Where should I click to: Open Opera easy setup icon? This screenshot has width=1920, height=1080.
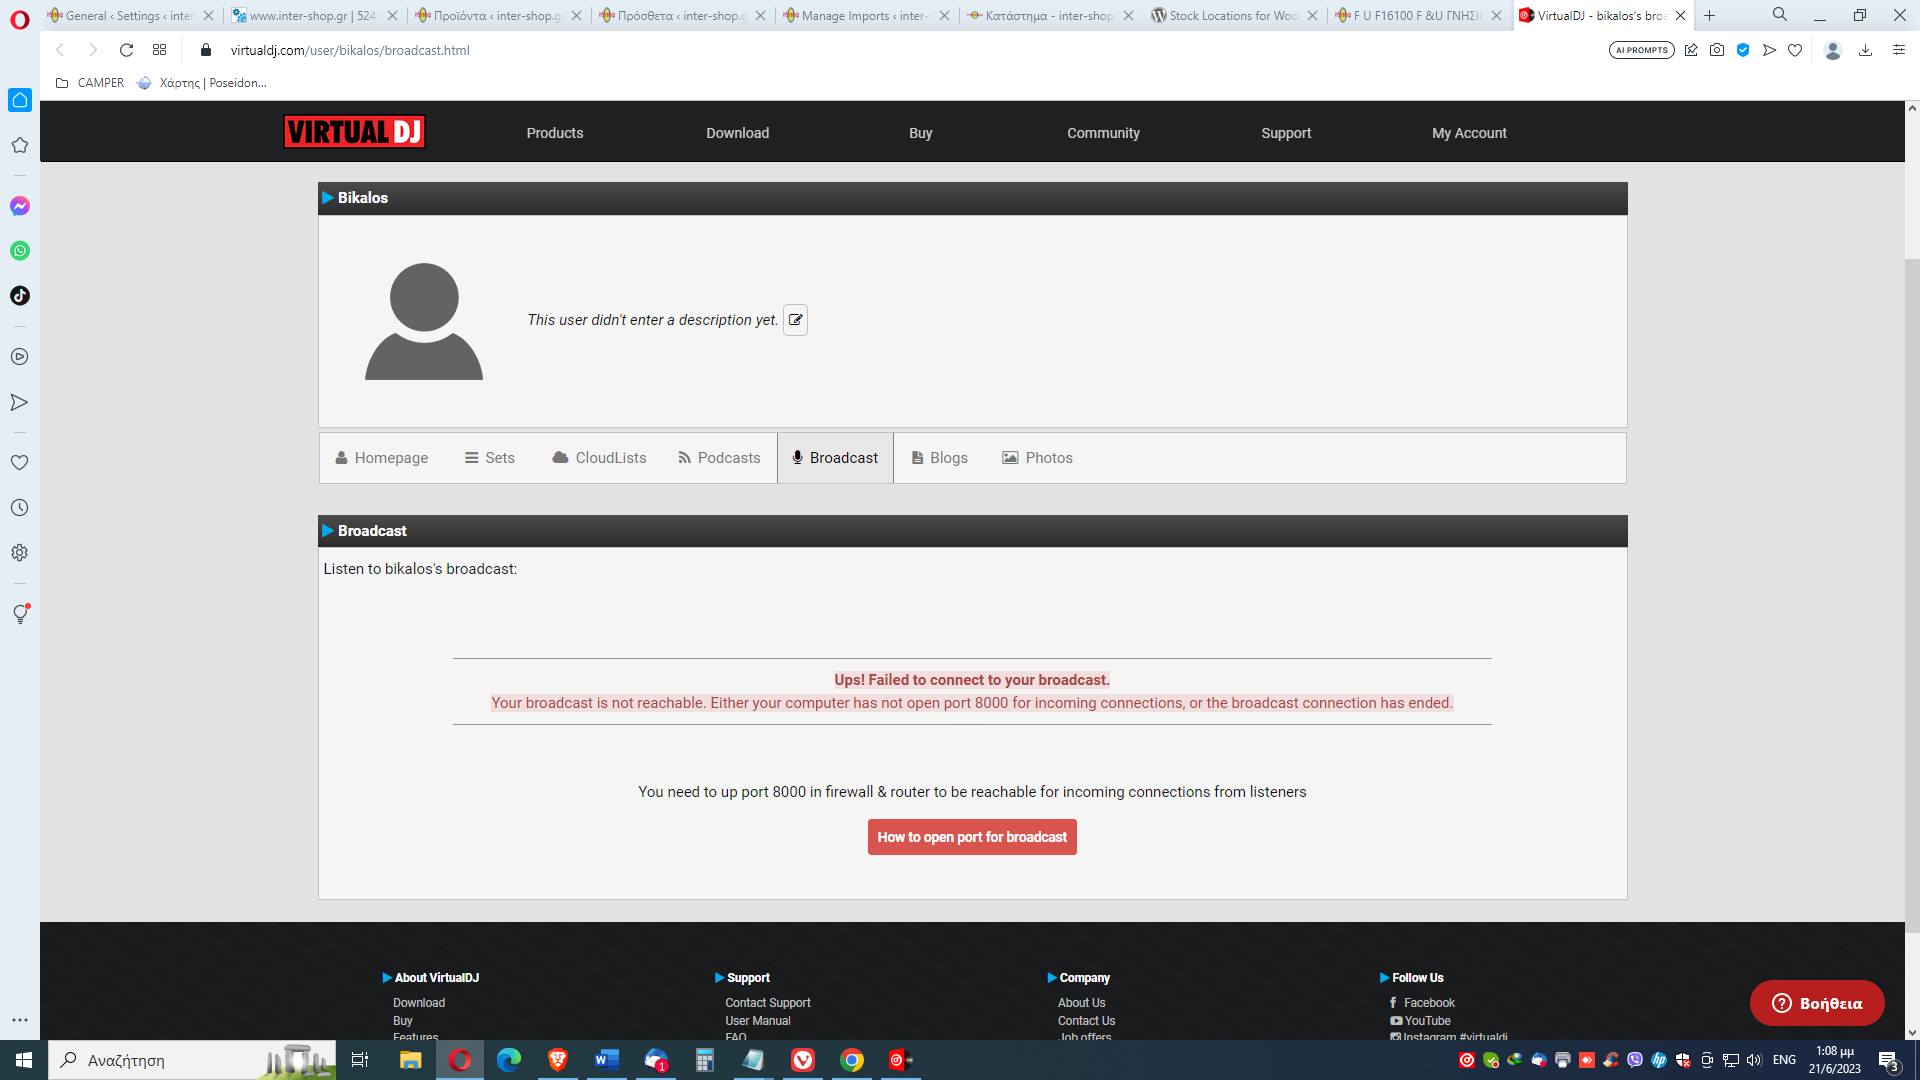pos(1899,50)
